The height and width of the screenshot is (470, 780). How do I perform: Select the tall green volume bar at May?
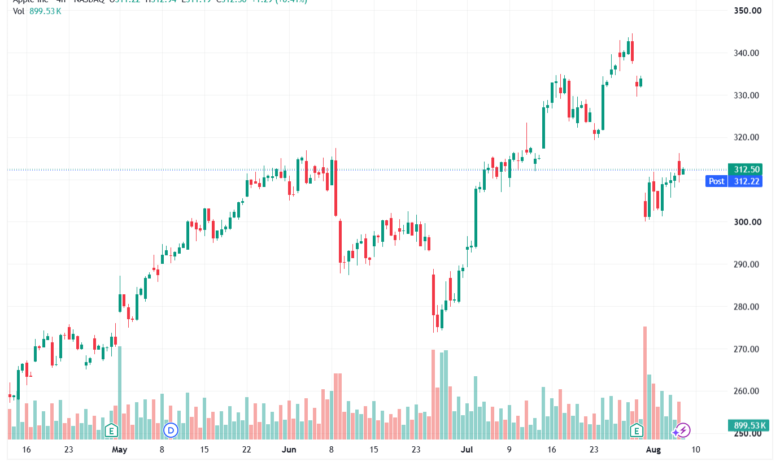120,393
